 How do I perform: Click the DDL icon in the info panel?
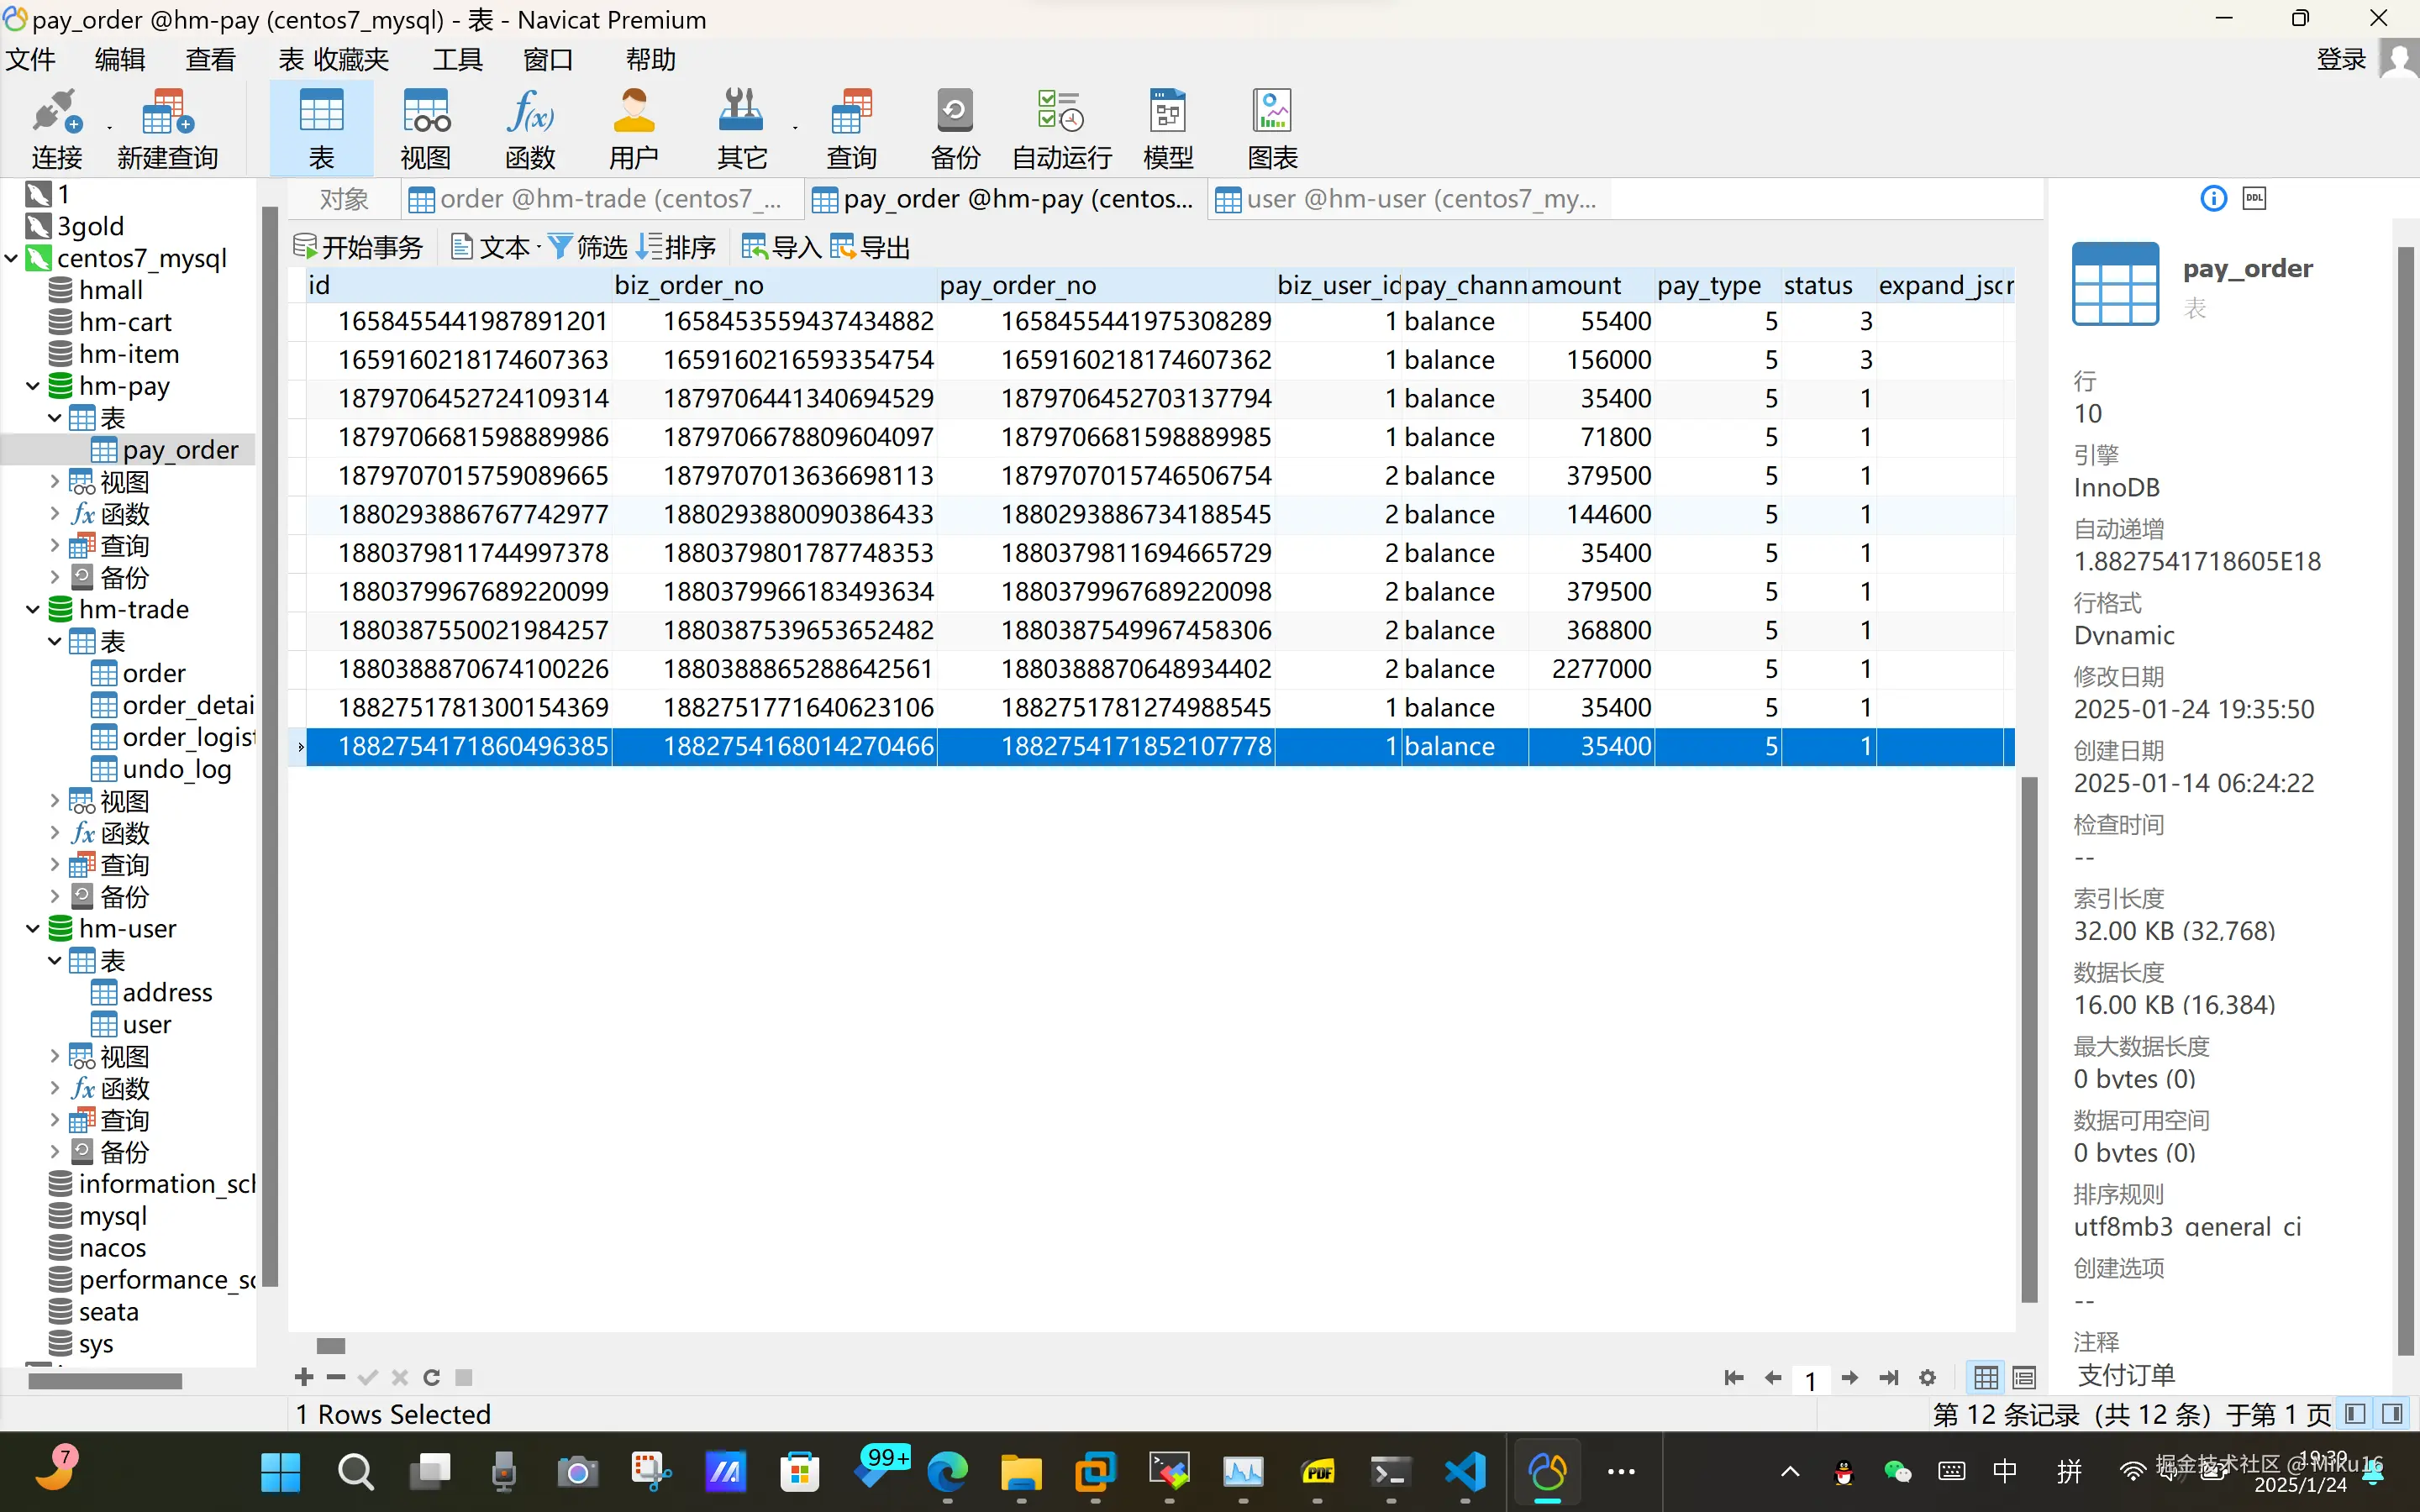click(x=2254, y=199)
